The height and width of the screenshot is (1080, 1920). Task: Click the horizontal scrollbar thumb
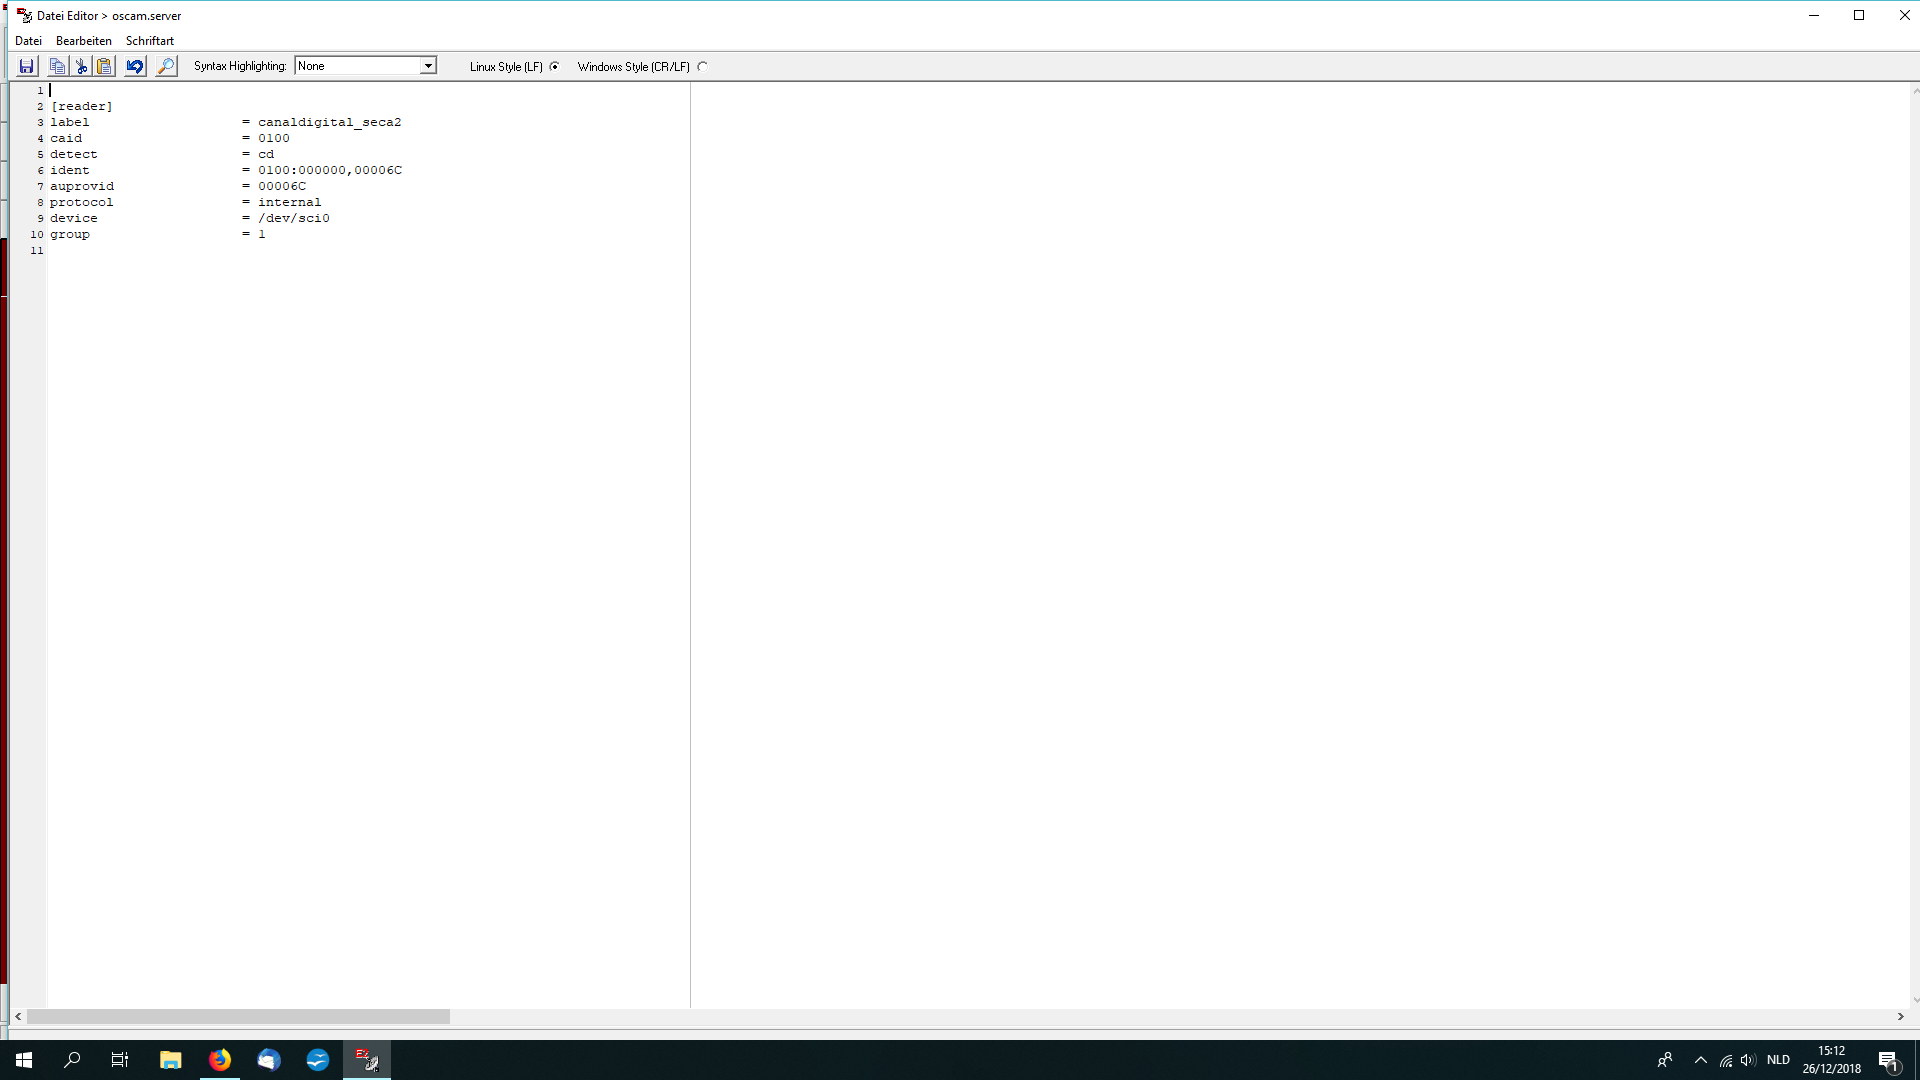coord(238,1016)
